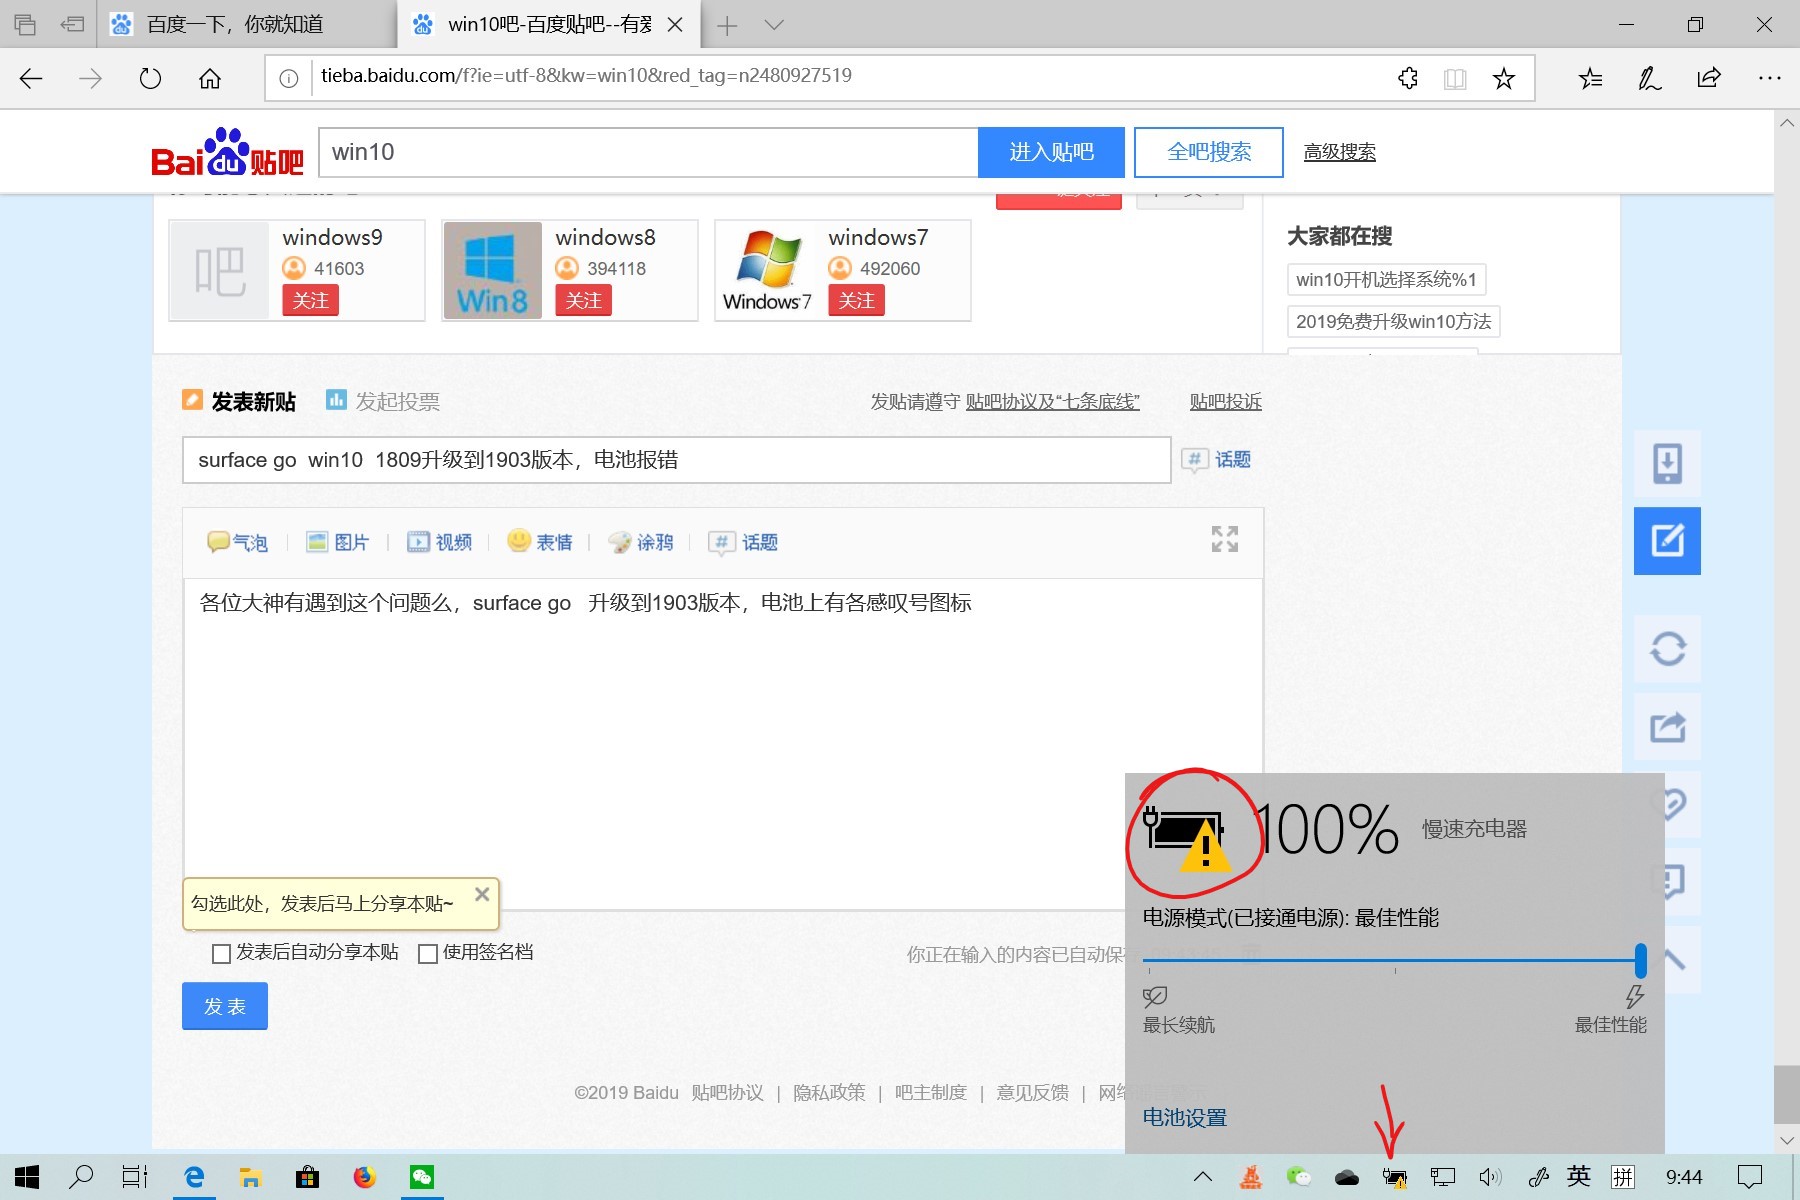
Task: Open the 吧主制度 footer link
Action: click(x=931, y=1093)
